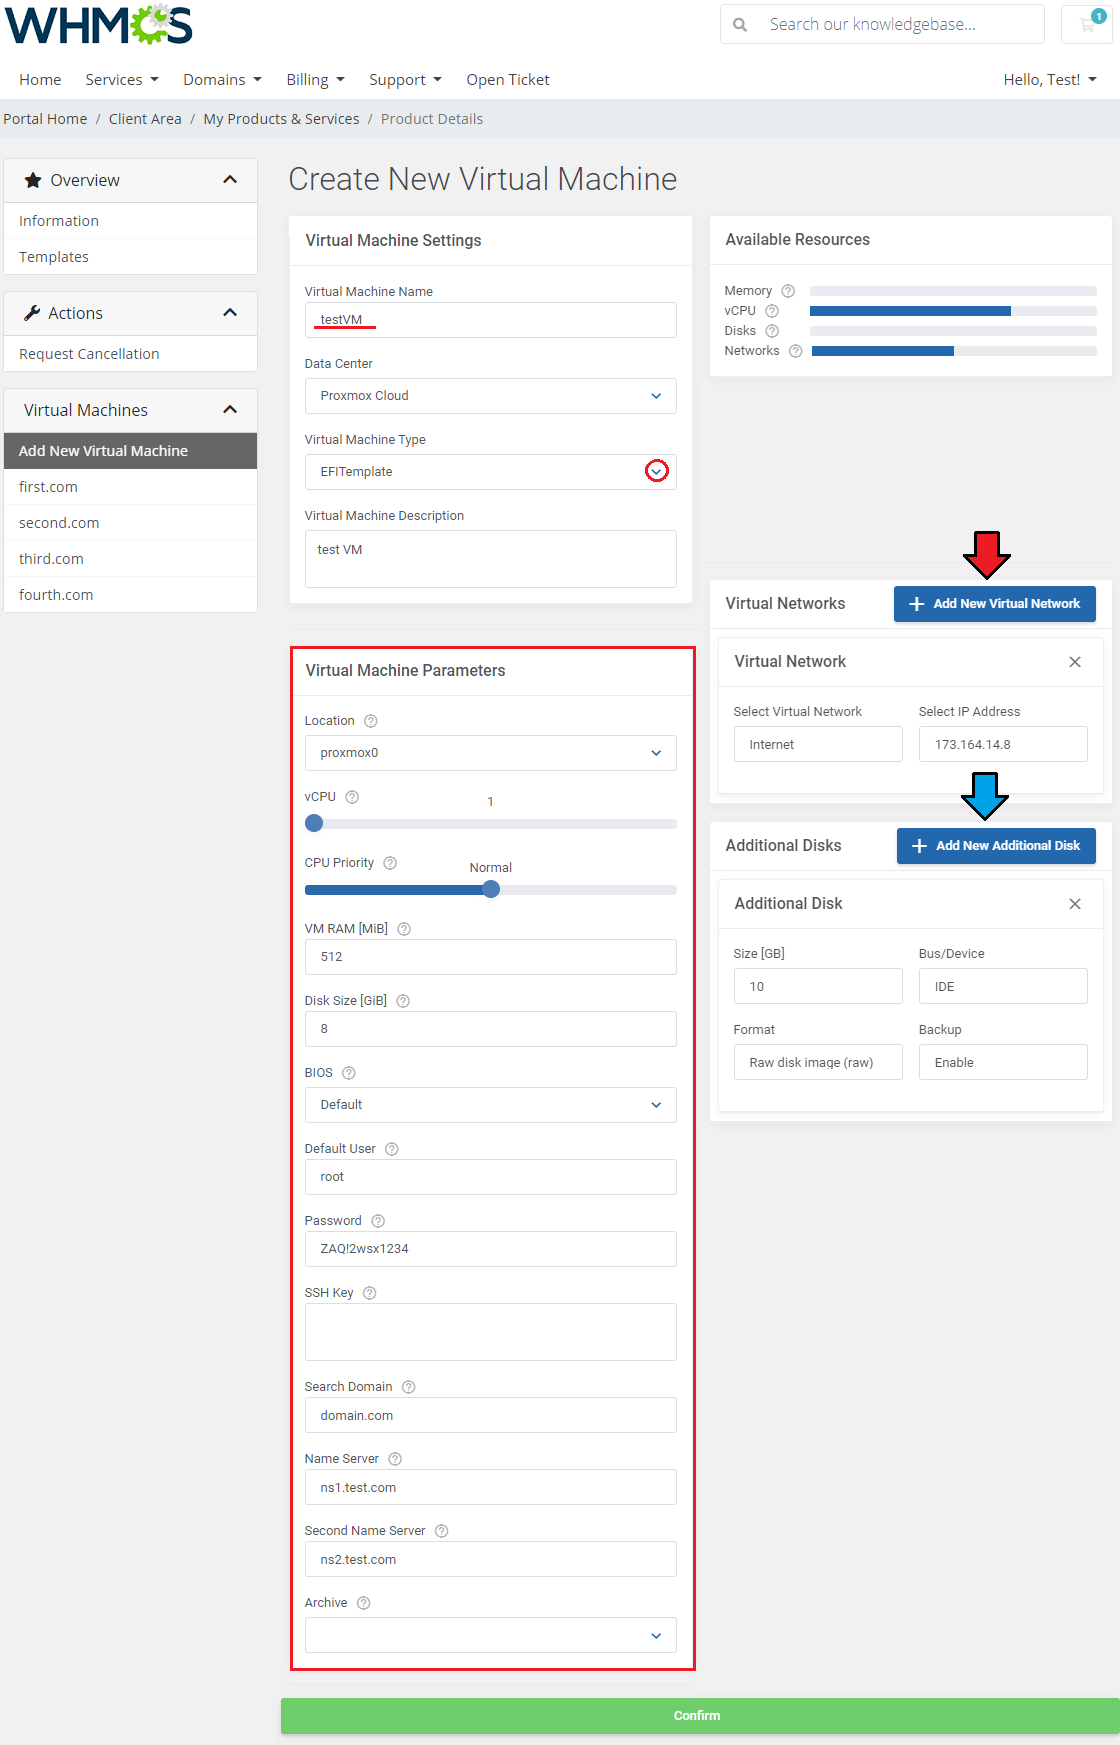Image resolution: width=1120 pixels, height=1745 pixels.
Task: Click the green Confirm button
Action: pyautogui.click(x=700, y=1716)
